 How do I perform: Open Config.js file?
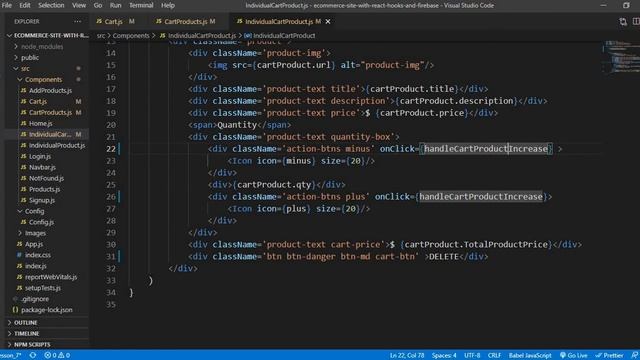(41, 222)
